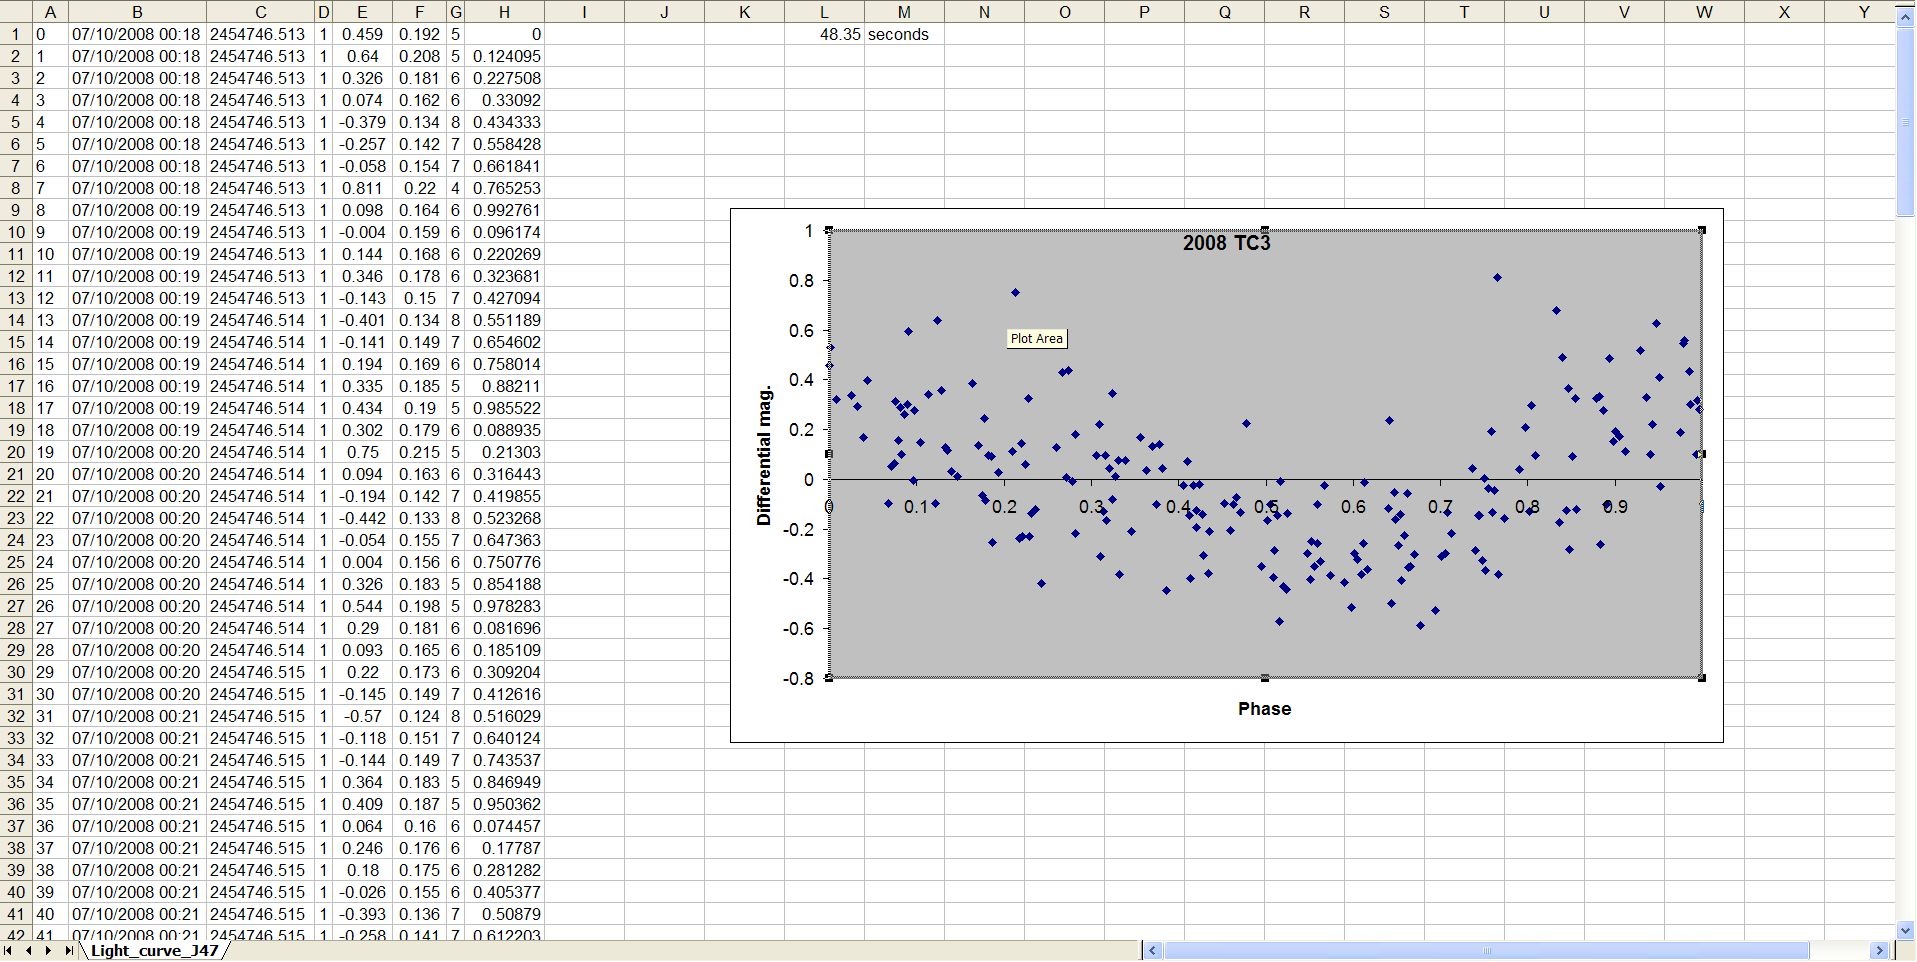Click cell with value 0.50879
Screen dimensions: 1917x962
coord(504,914)
